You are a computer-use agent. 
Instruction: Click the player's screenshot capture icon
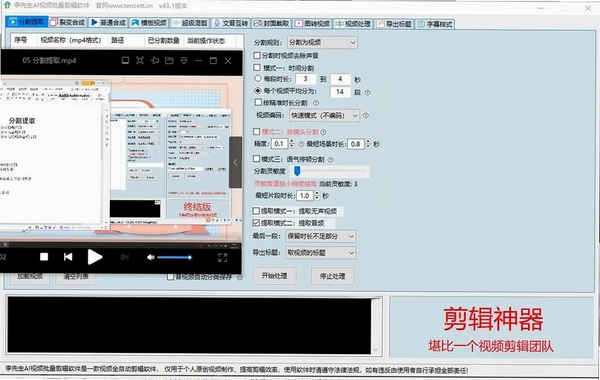(x=140, y=60)
